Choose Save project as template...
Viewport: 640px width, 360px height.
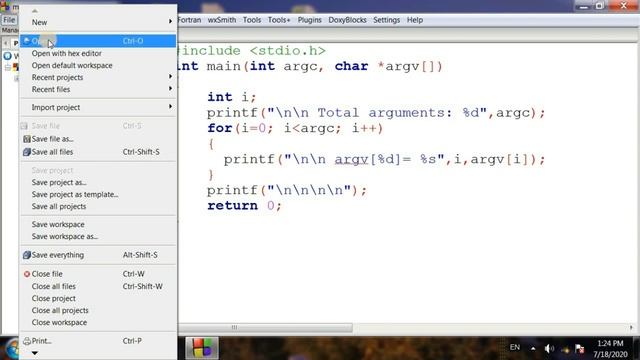click(x=98, y=194)
